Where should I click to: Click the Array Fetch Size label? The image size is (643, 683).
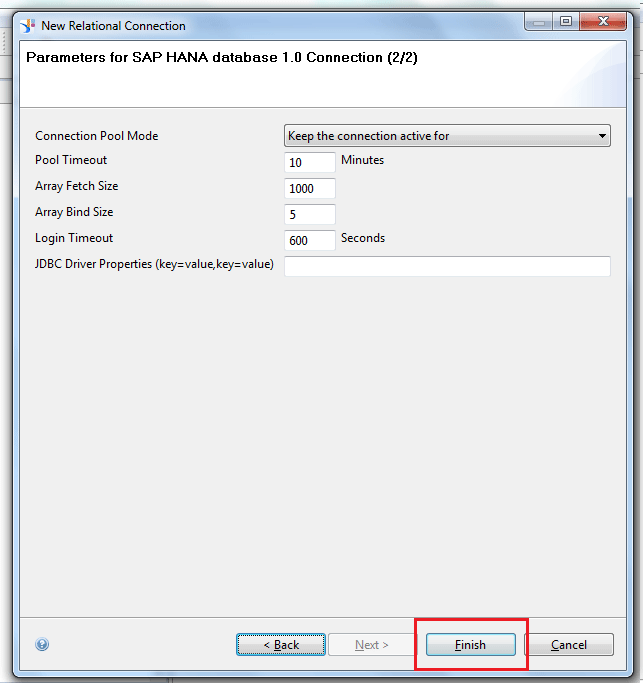click(77, 186)
